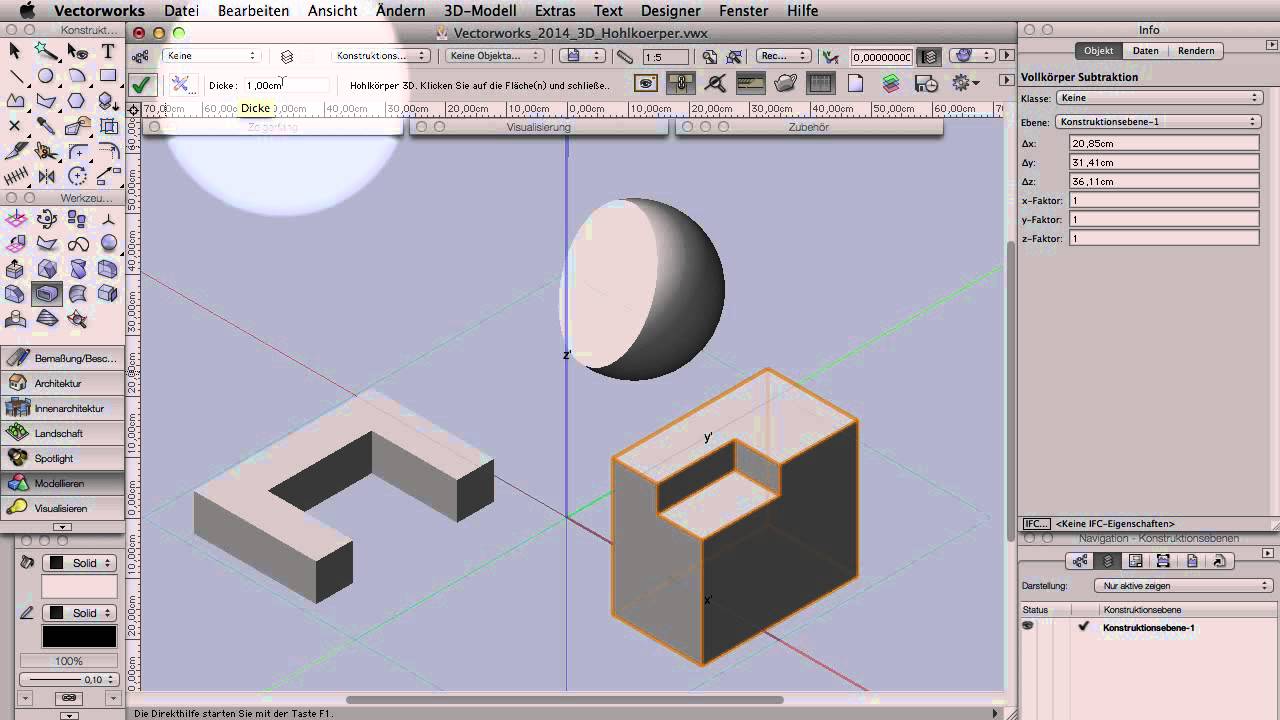Toggle the crossed magnifier zoom button

click(x=716, y=83)
